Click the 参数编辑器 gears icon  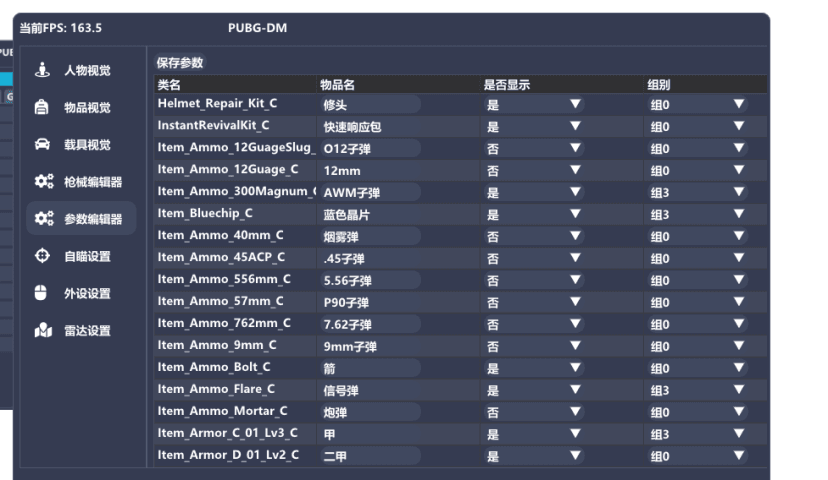coord(44,219)
